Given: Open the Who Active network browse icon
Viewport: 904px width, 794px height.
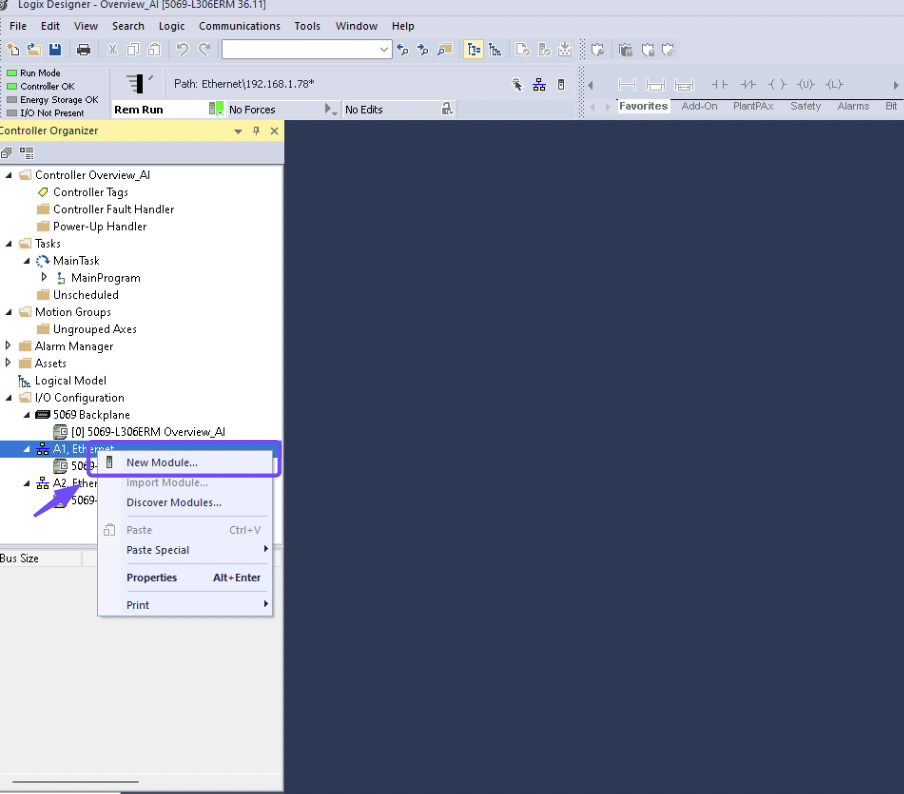Looking at the screenshot, I should [539, 84].
